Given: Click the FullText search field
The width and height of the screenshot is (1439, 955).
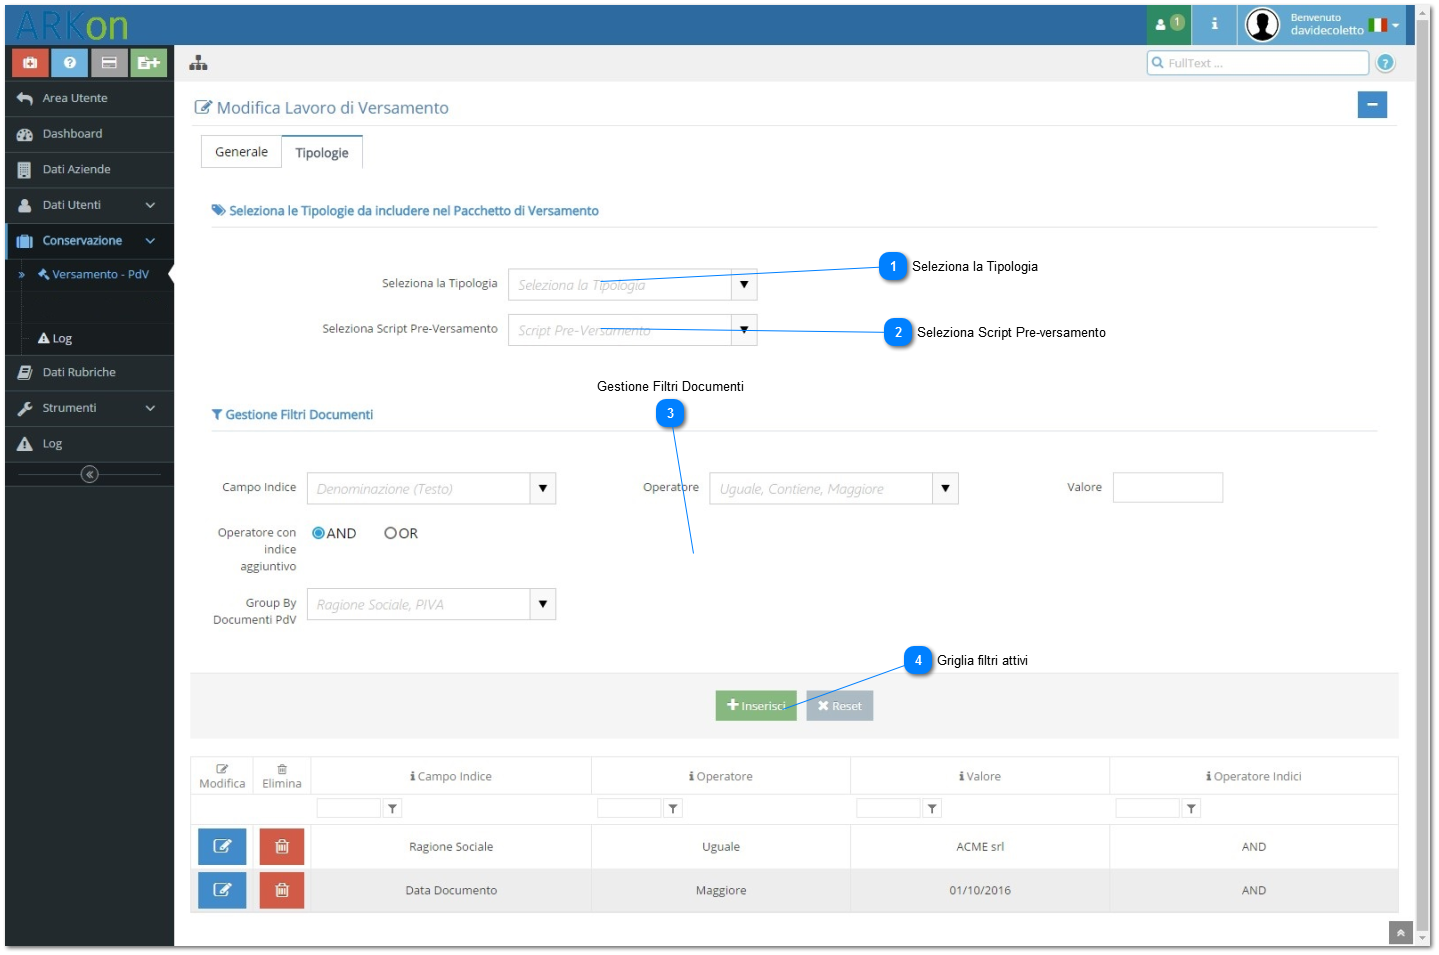Looking at the screenshot, I should coord(1257,63).
